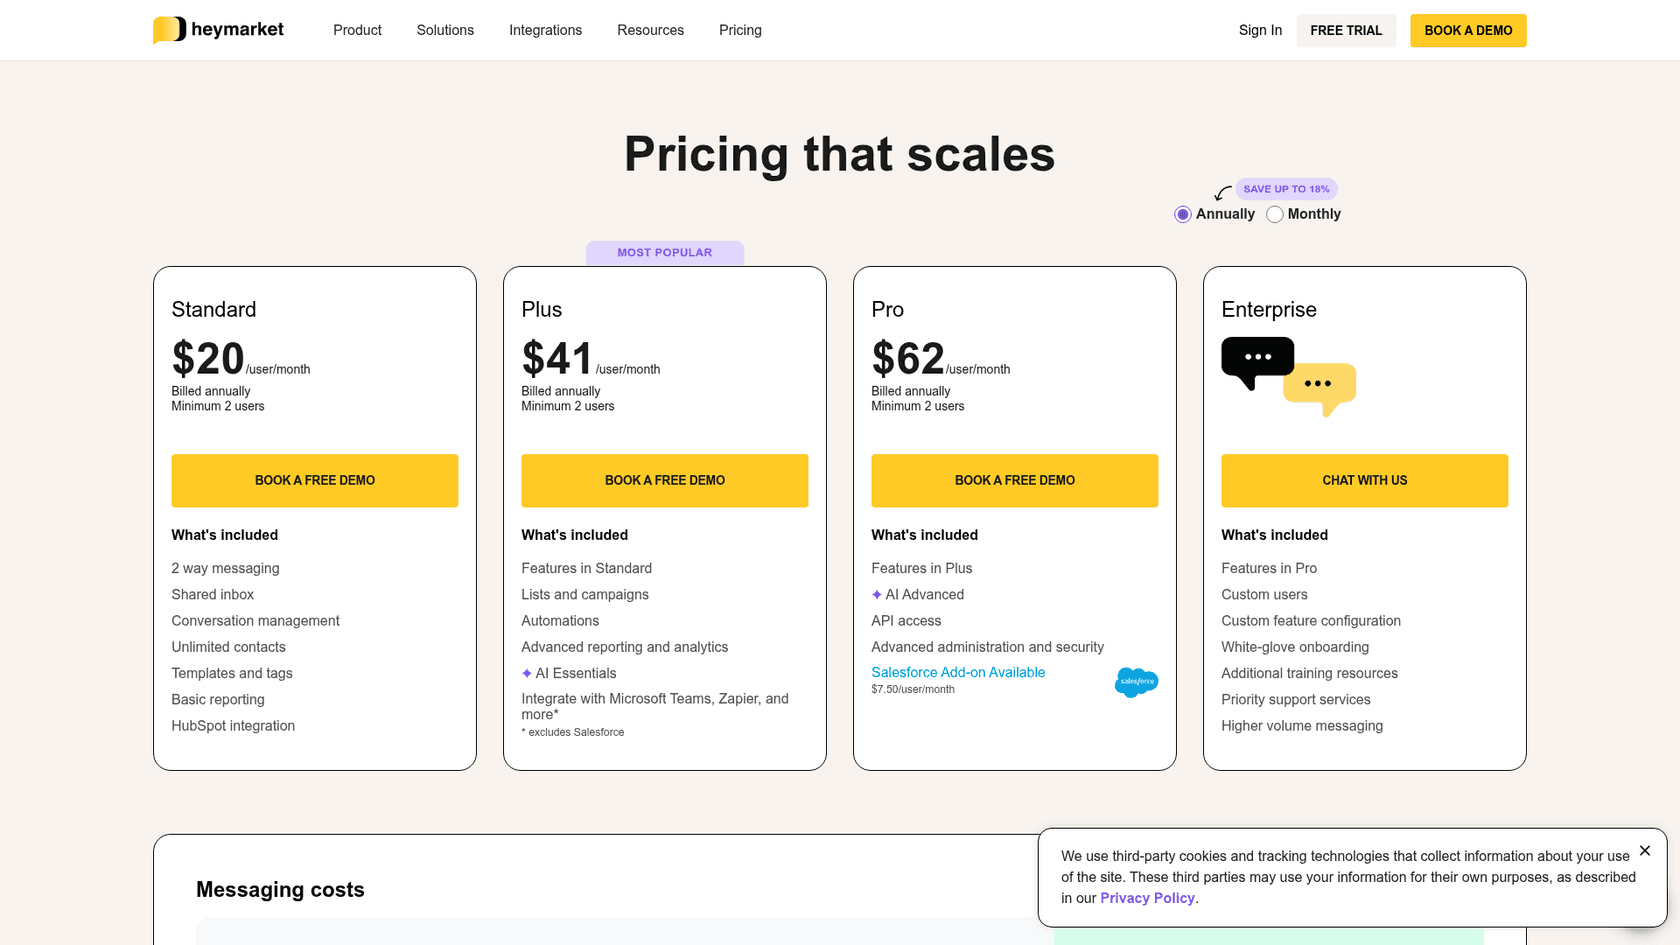Open the Solutions menu
Screen dimensions: 1680x945
point(445,30)
